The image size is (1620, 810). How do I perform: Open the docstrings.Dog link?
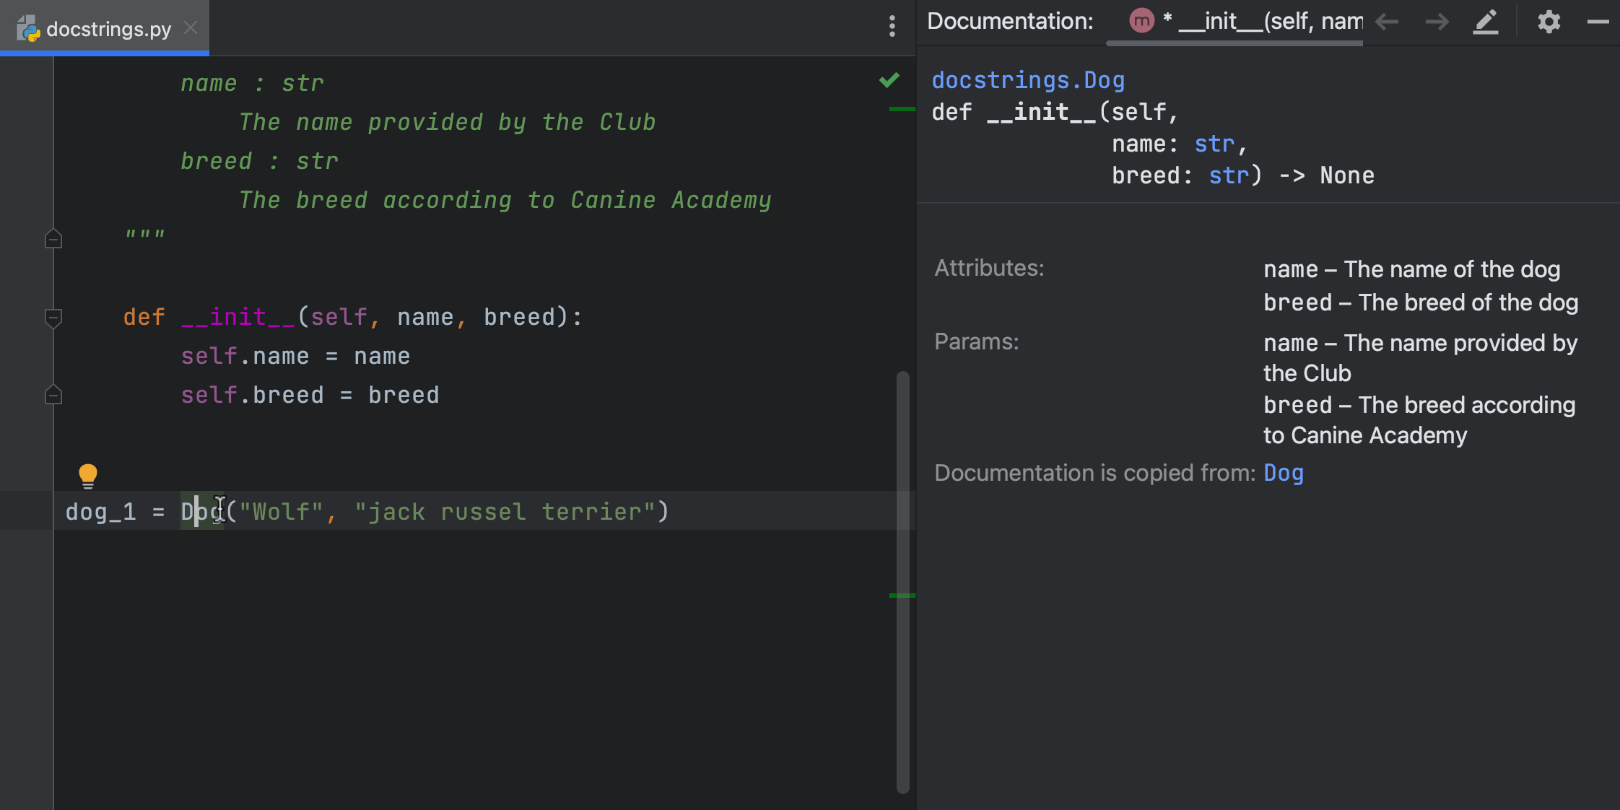[x=1028, y=80]
